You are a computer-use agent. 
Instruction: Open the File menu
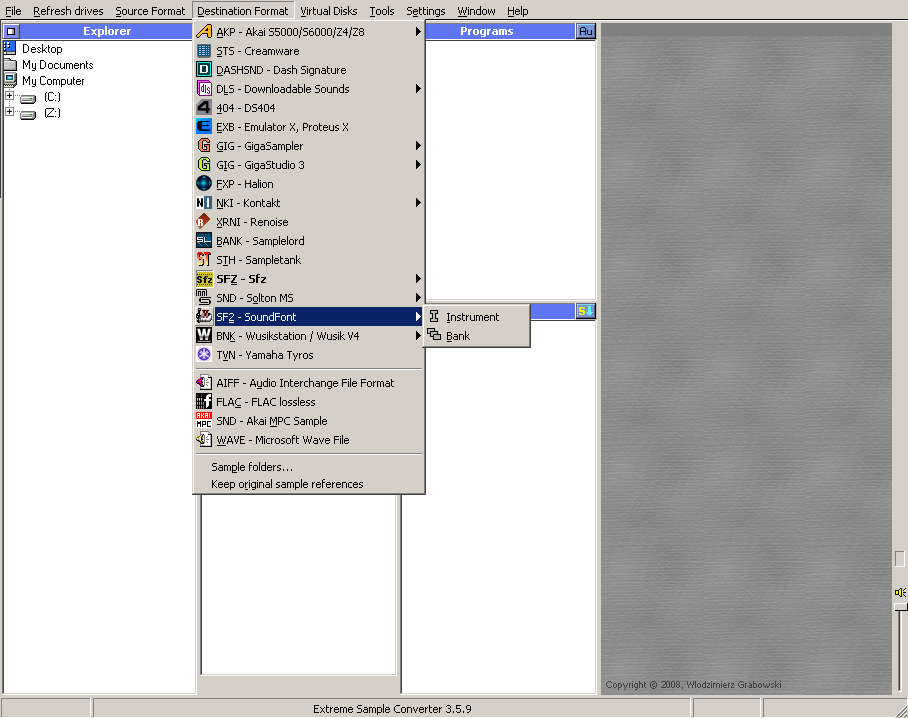[13, 11]
